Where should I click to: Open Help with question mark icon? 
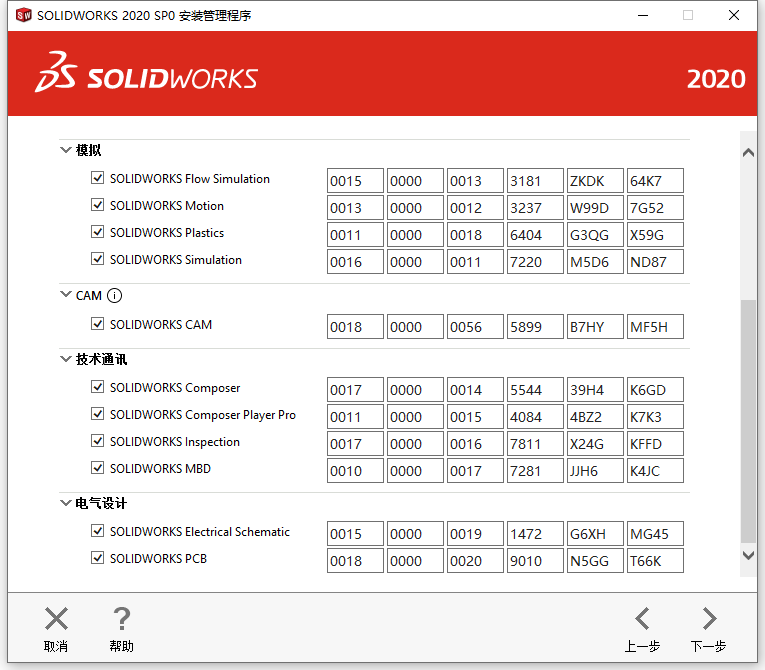pyautogui.click(x=121, y=619)
